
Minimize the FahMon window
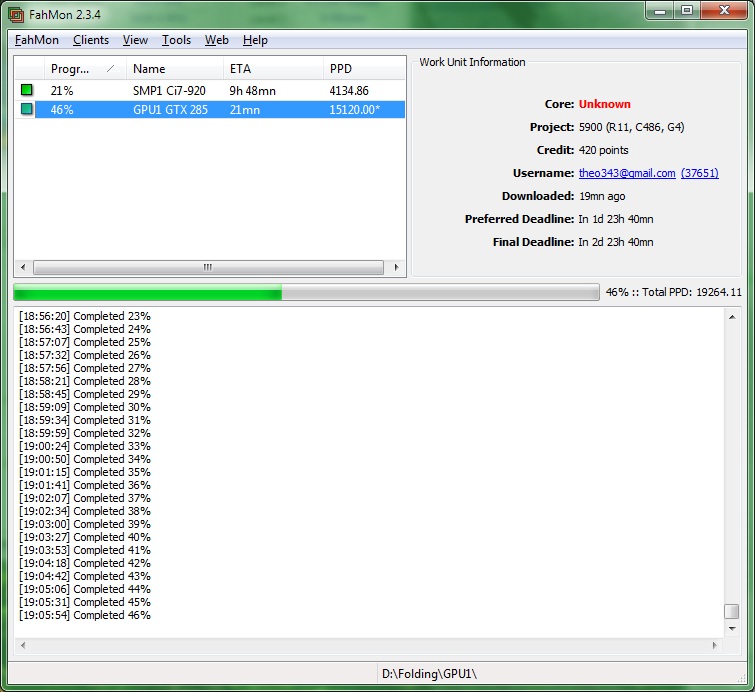[660, 12]
